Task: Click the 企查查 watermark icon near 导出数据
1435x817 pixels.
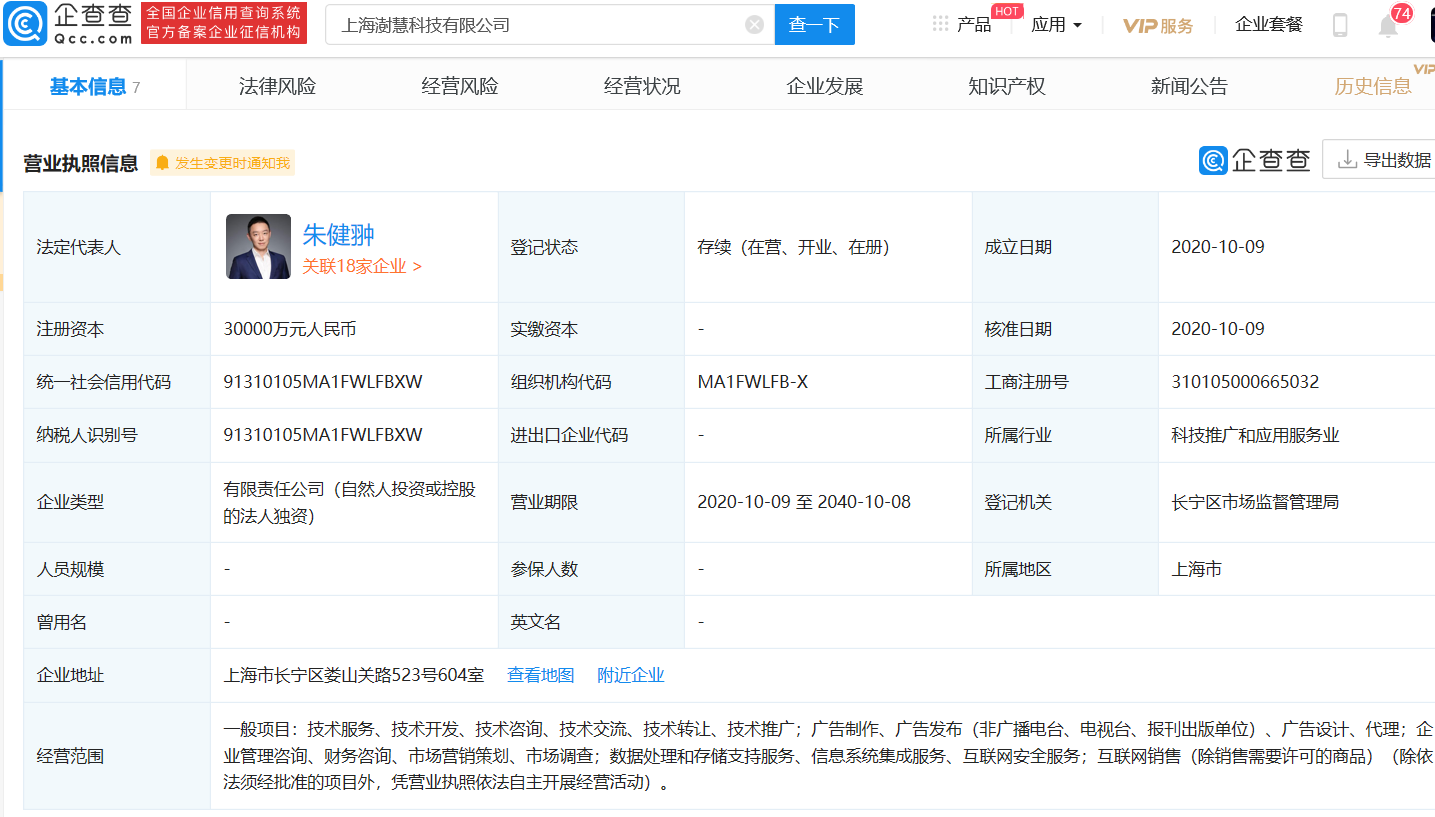Action: point(1212,159)
